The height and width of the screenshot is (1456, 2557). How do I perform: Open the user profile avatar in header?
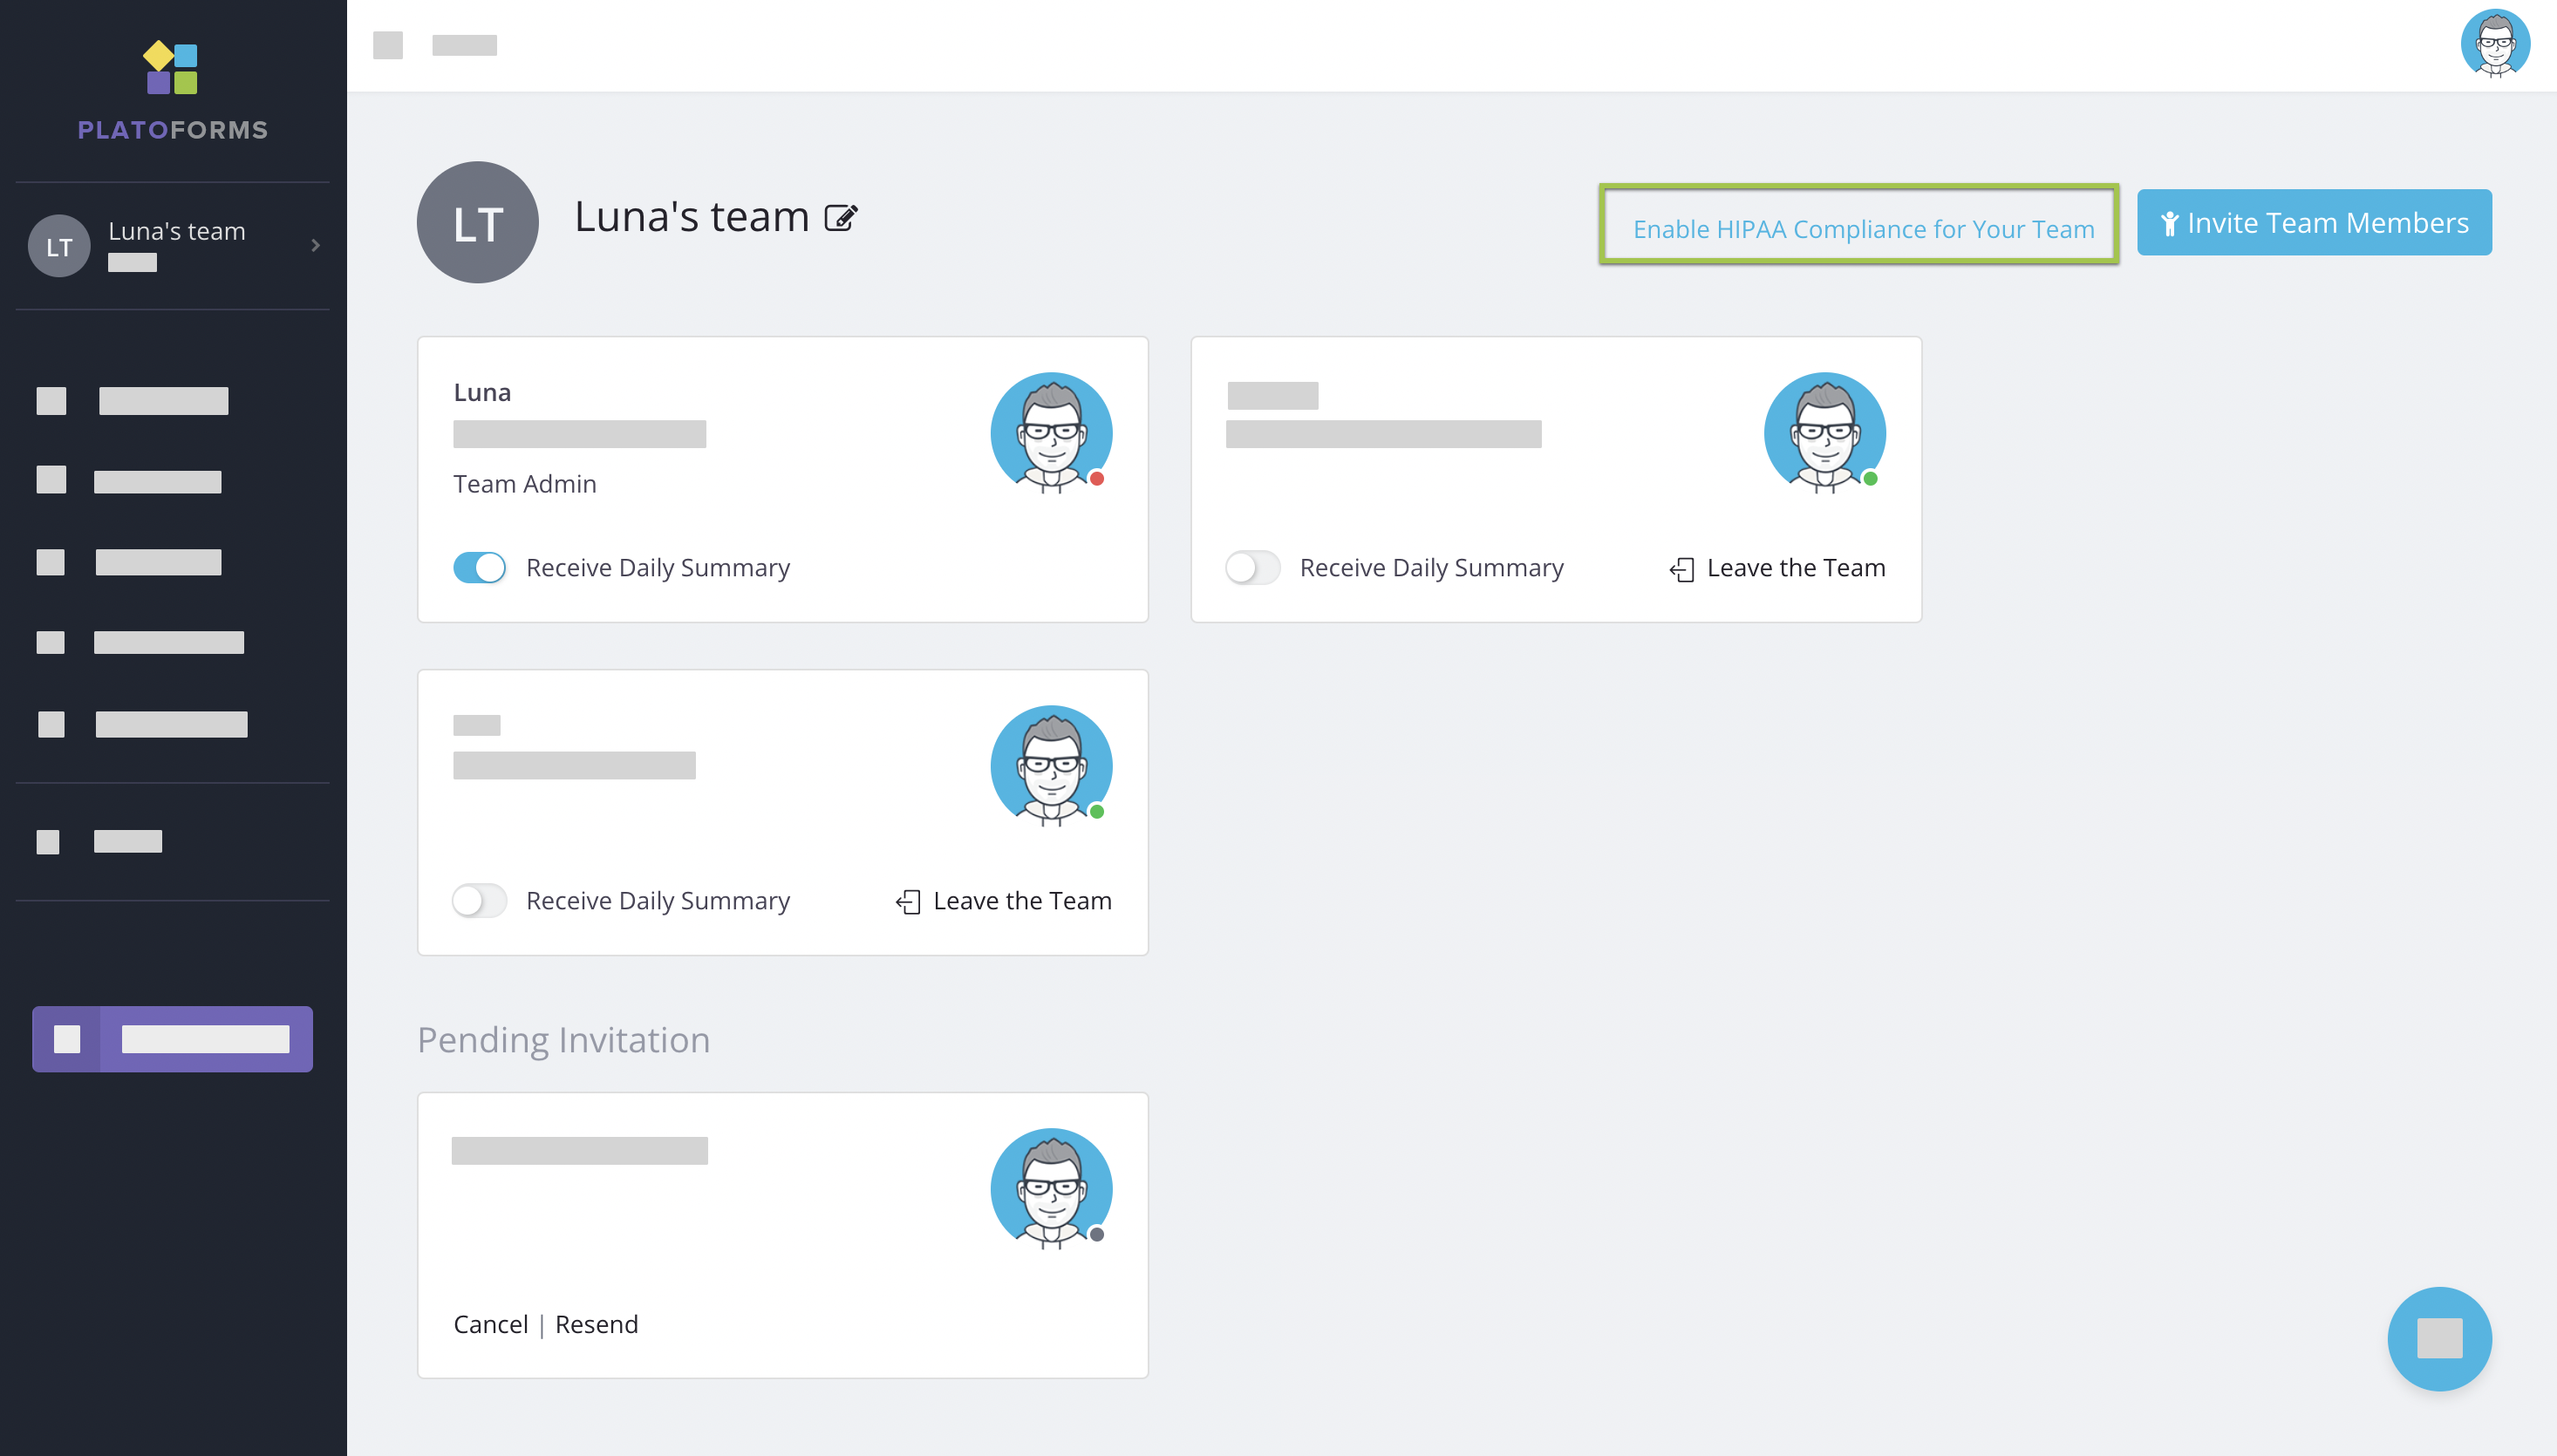point(2494,44)
